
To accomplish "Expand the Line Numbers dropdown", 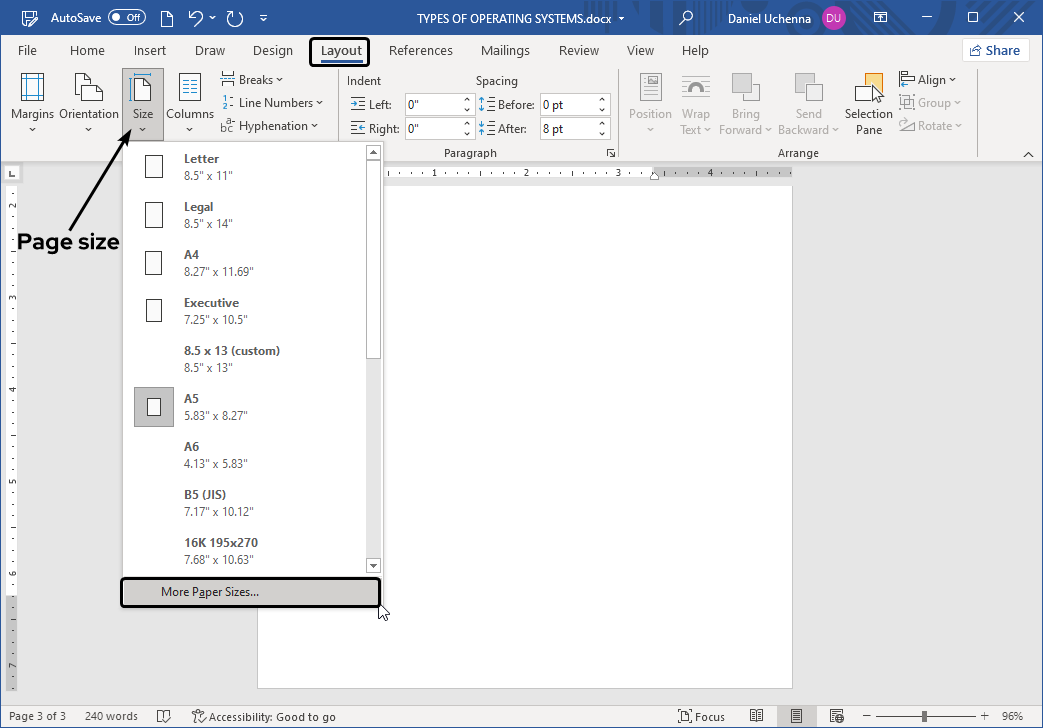I will [x=273, y=102].
